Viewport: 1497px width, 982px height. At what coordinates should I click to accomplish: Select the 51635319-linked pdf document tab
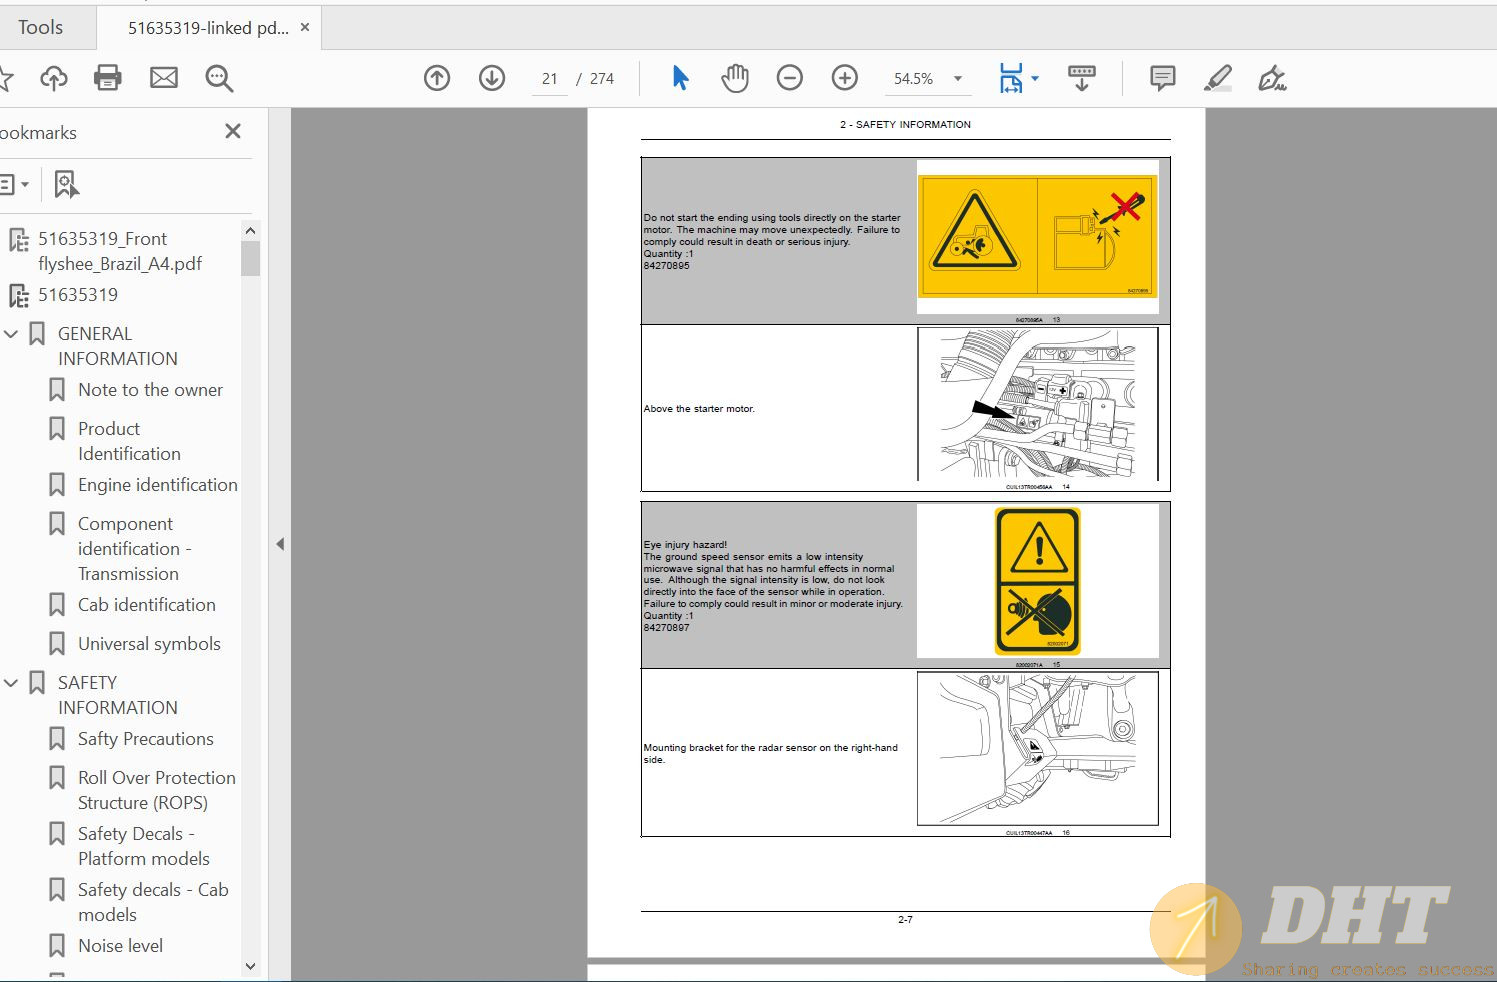pyautogui.click(x=207, y=28)
